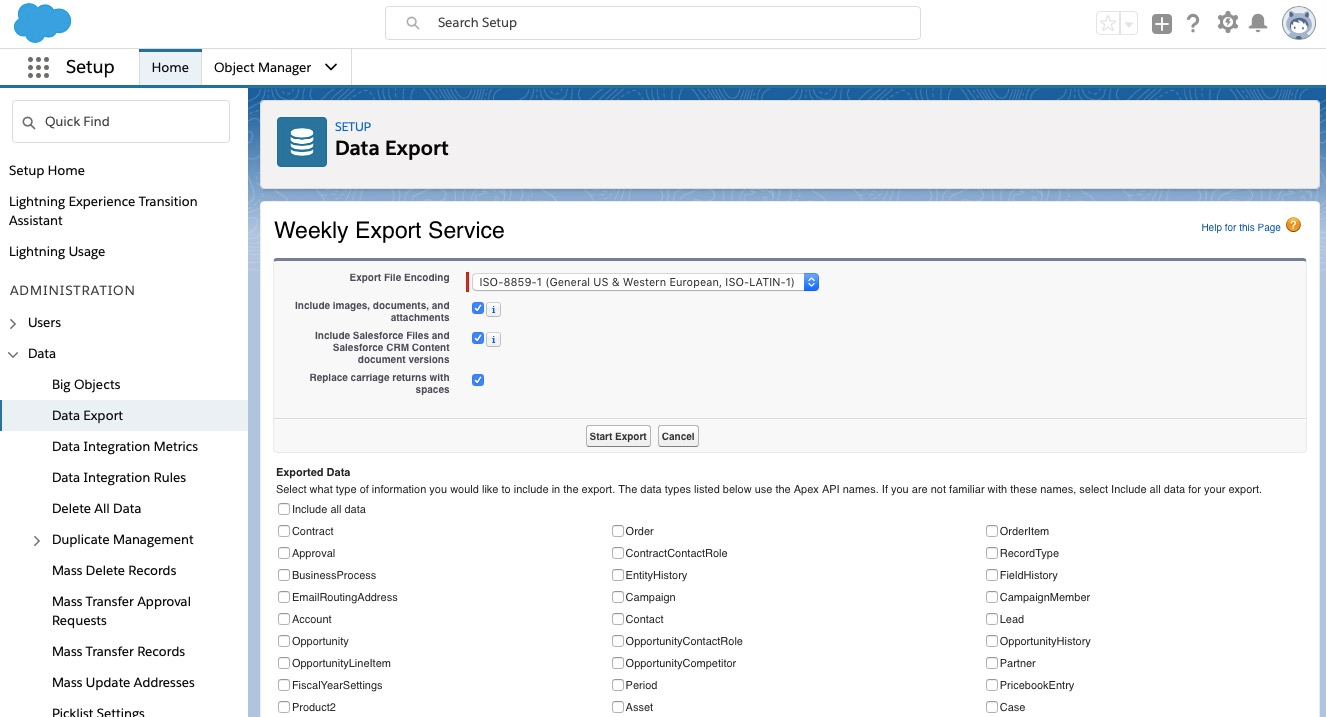
Task: Click into the Search Setup field
Action: pyautogui.click(x=653, y=23)
